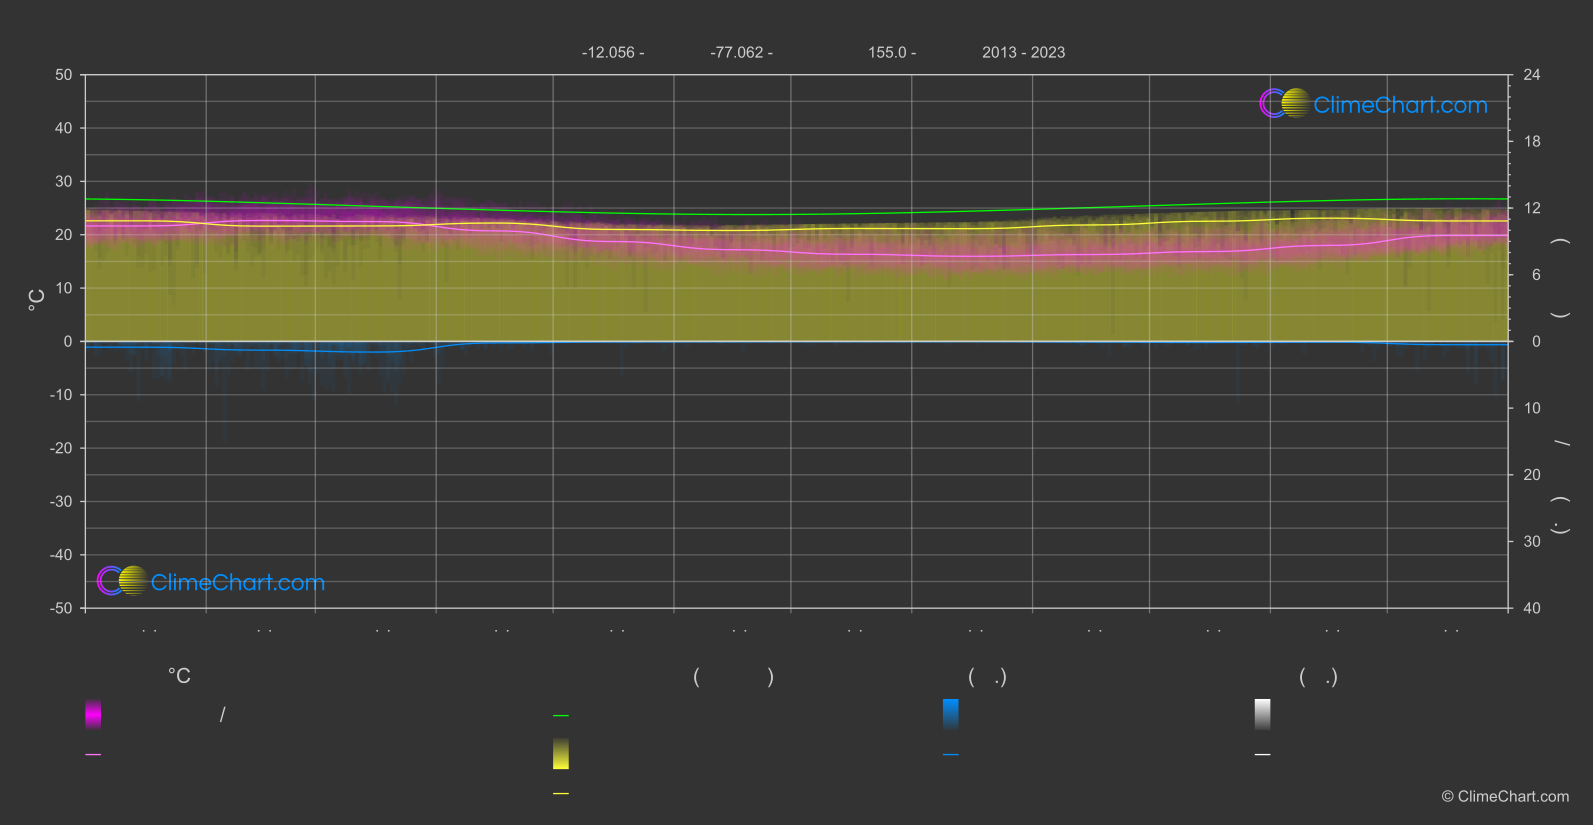Click the 2013 - 2023 period label
Viewport: 1593px width, 825px height.
point(1023,52)
